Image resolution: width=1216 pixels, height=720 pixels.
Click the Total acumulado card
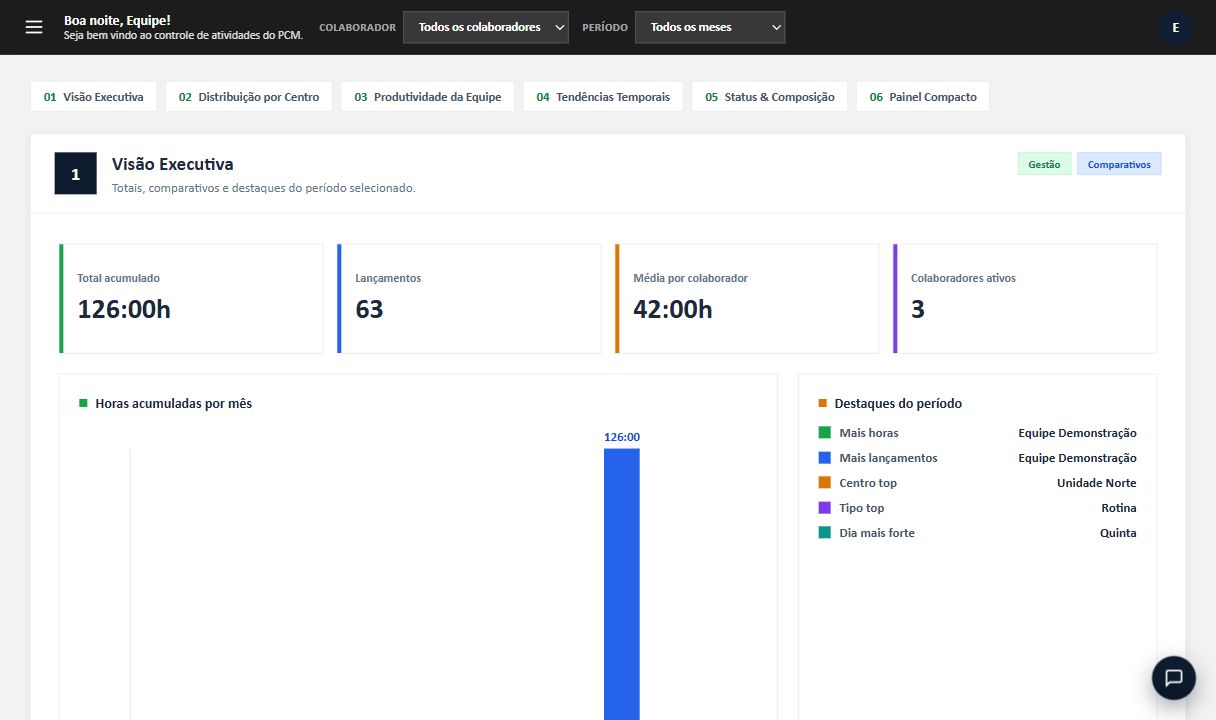tap(191, 298)
